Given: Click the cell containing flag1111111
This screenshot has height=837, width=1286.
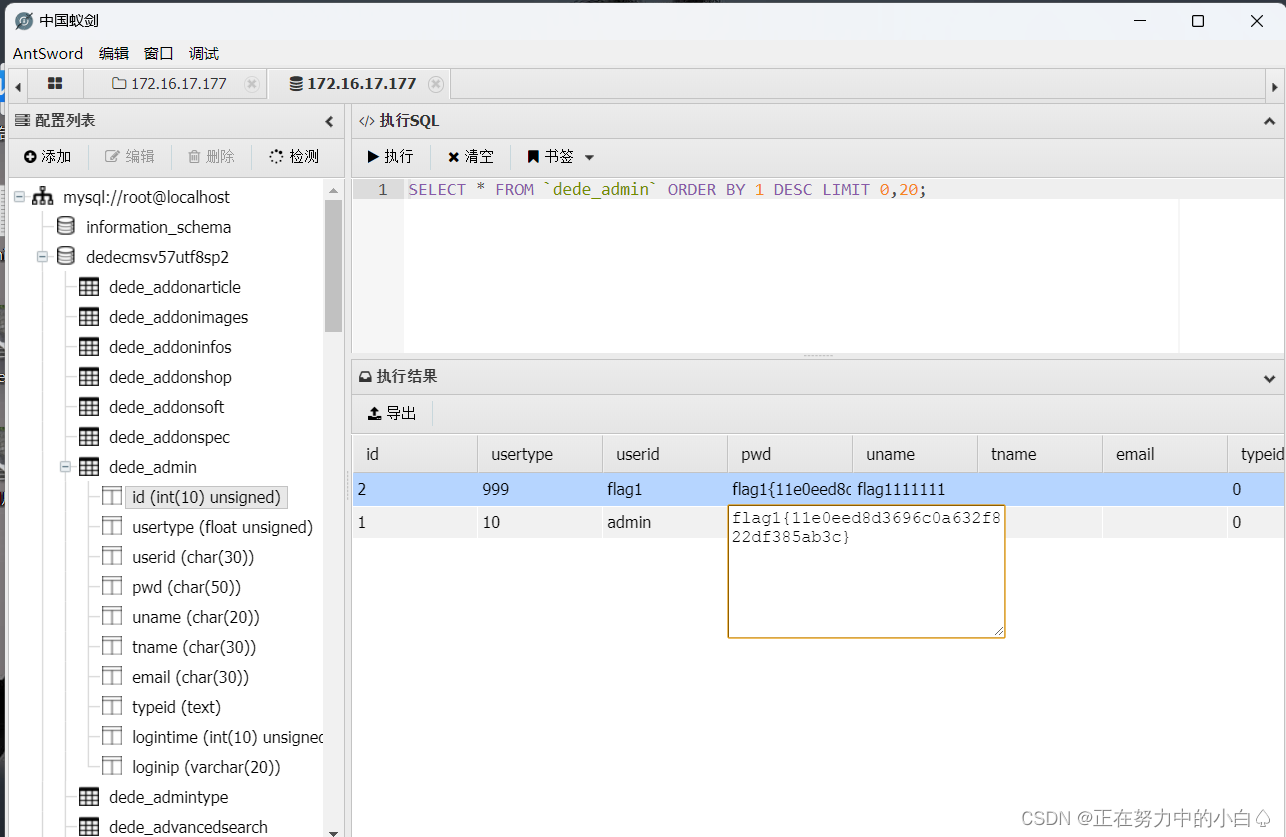Looking at the screenshot, I should click(x=915, y=490).
